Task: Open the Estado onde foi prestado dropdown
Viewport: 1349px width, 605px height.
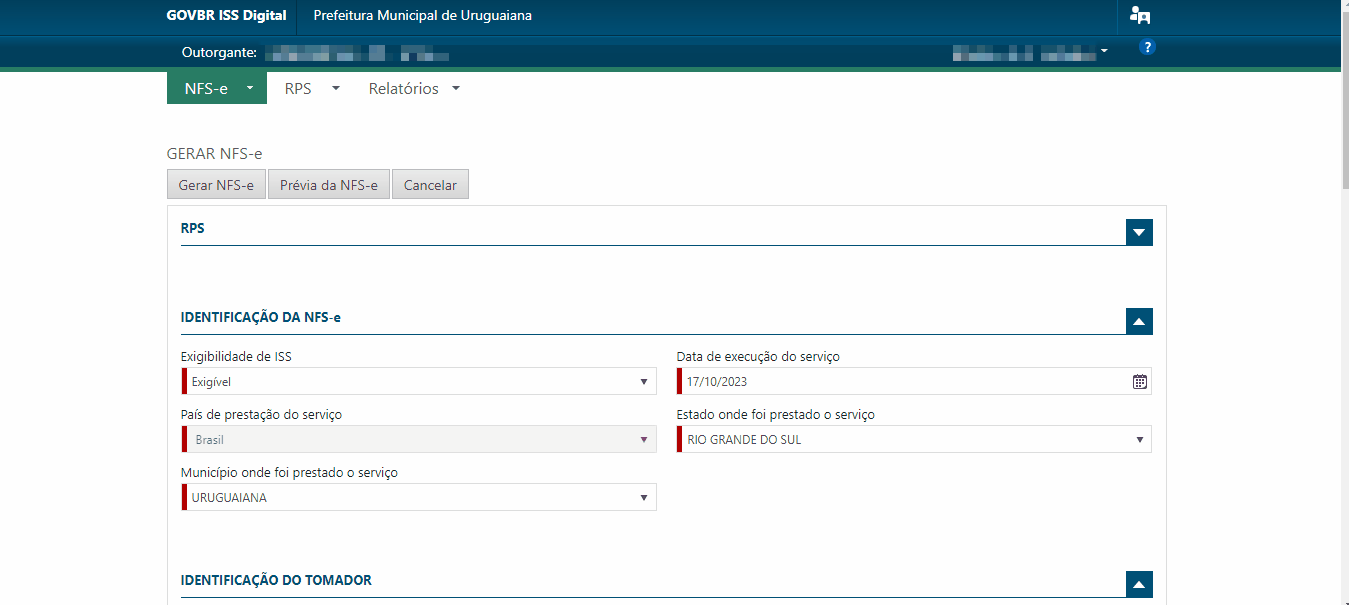Action: tap(914, 439)
